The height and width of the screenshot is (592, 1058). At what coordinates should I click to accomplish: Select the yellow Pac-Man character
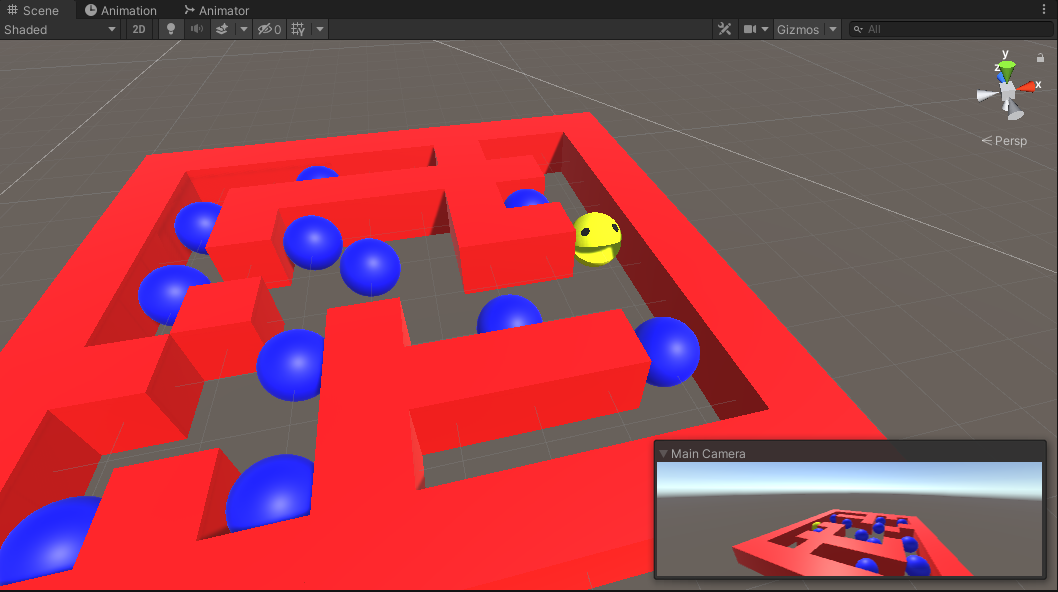point(597,238)
